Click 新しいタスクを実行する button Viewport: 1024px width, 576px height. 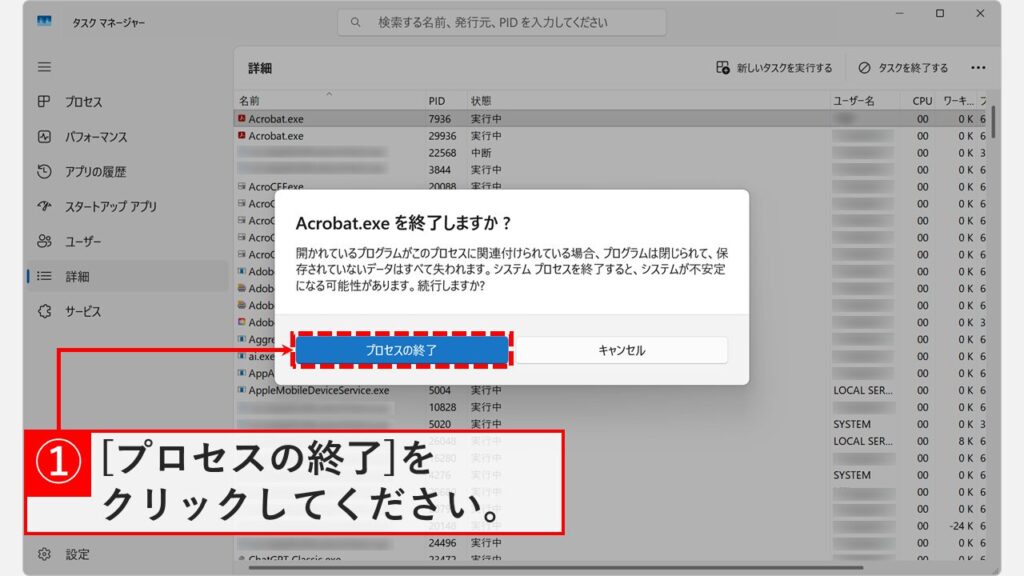click(774, 68)
